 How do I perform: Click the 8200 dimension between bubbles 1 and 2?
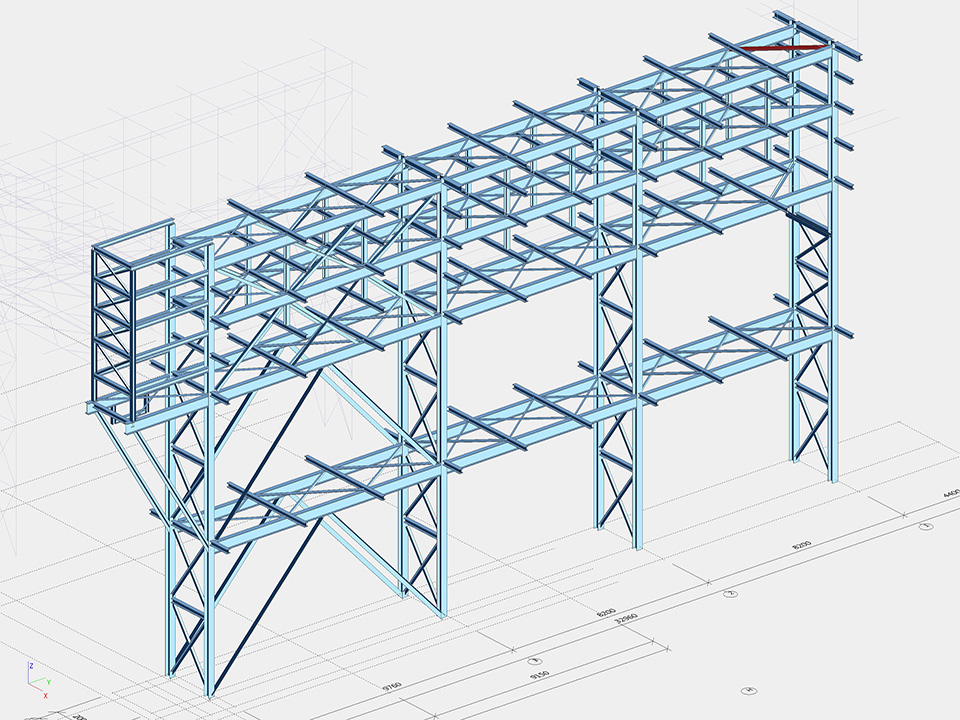[802, 546]
